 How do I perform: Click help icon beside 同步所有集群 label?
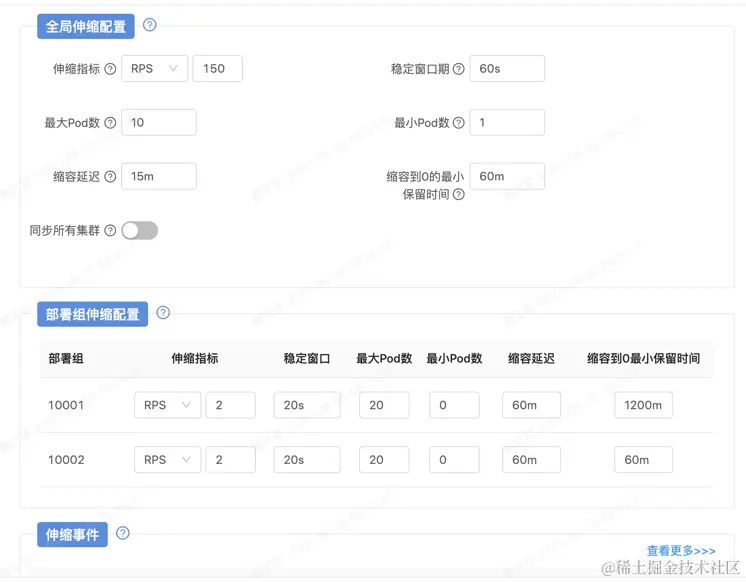pos(110,230)
